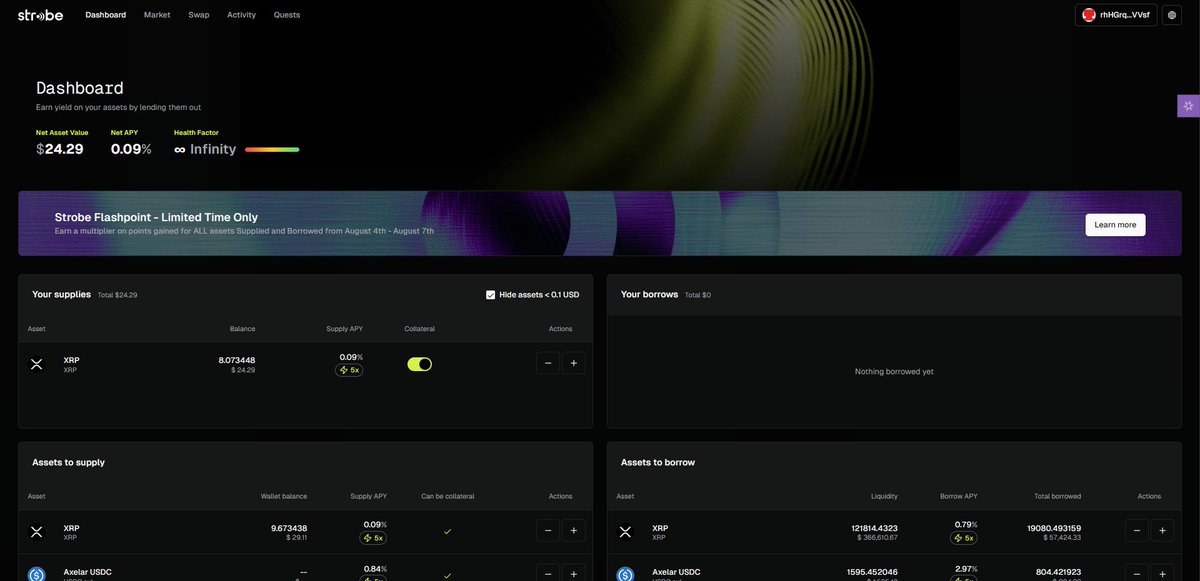Click liquidity value 121814.4323

coord(875,528)
